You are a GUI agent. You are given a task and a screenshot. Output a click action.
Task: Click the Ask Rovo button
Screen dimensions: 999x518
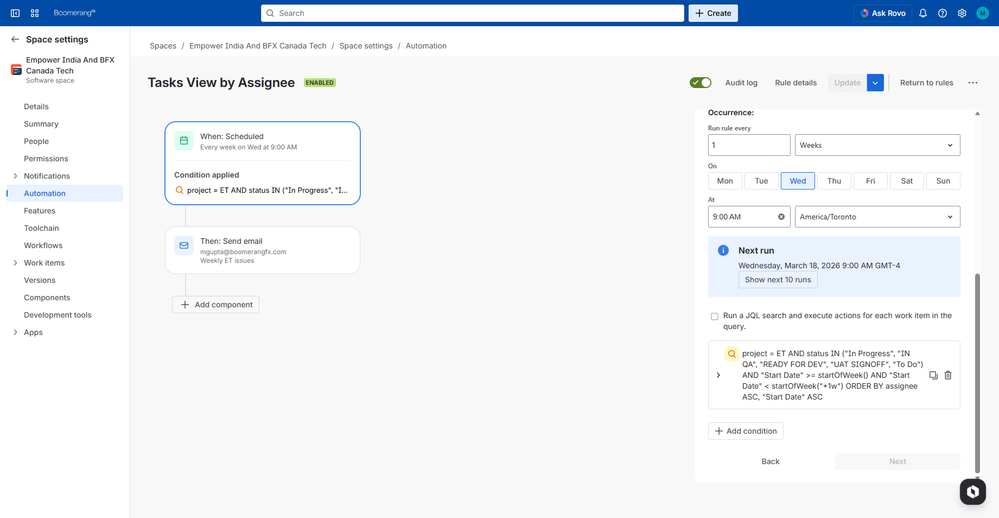pyautogui.click(x=883, y=13)
